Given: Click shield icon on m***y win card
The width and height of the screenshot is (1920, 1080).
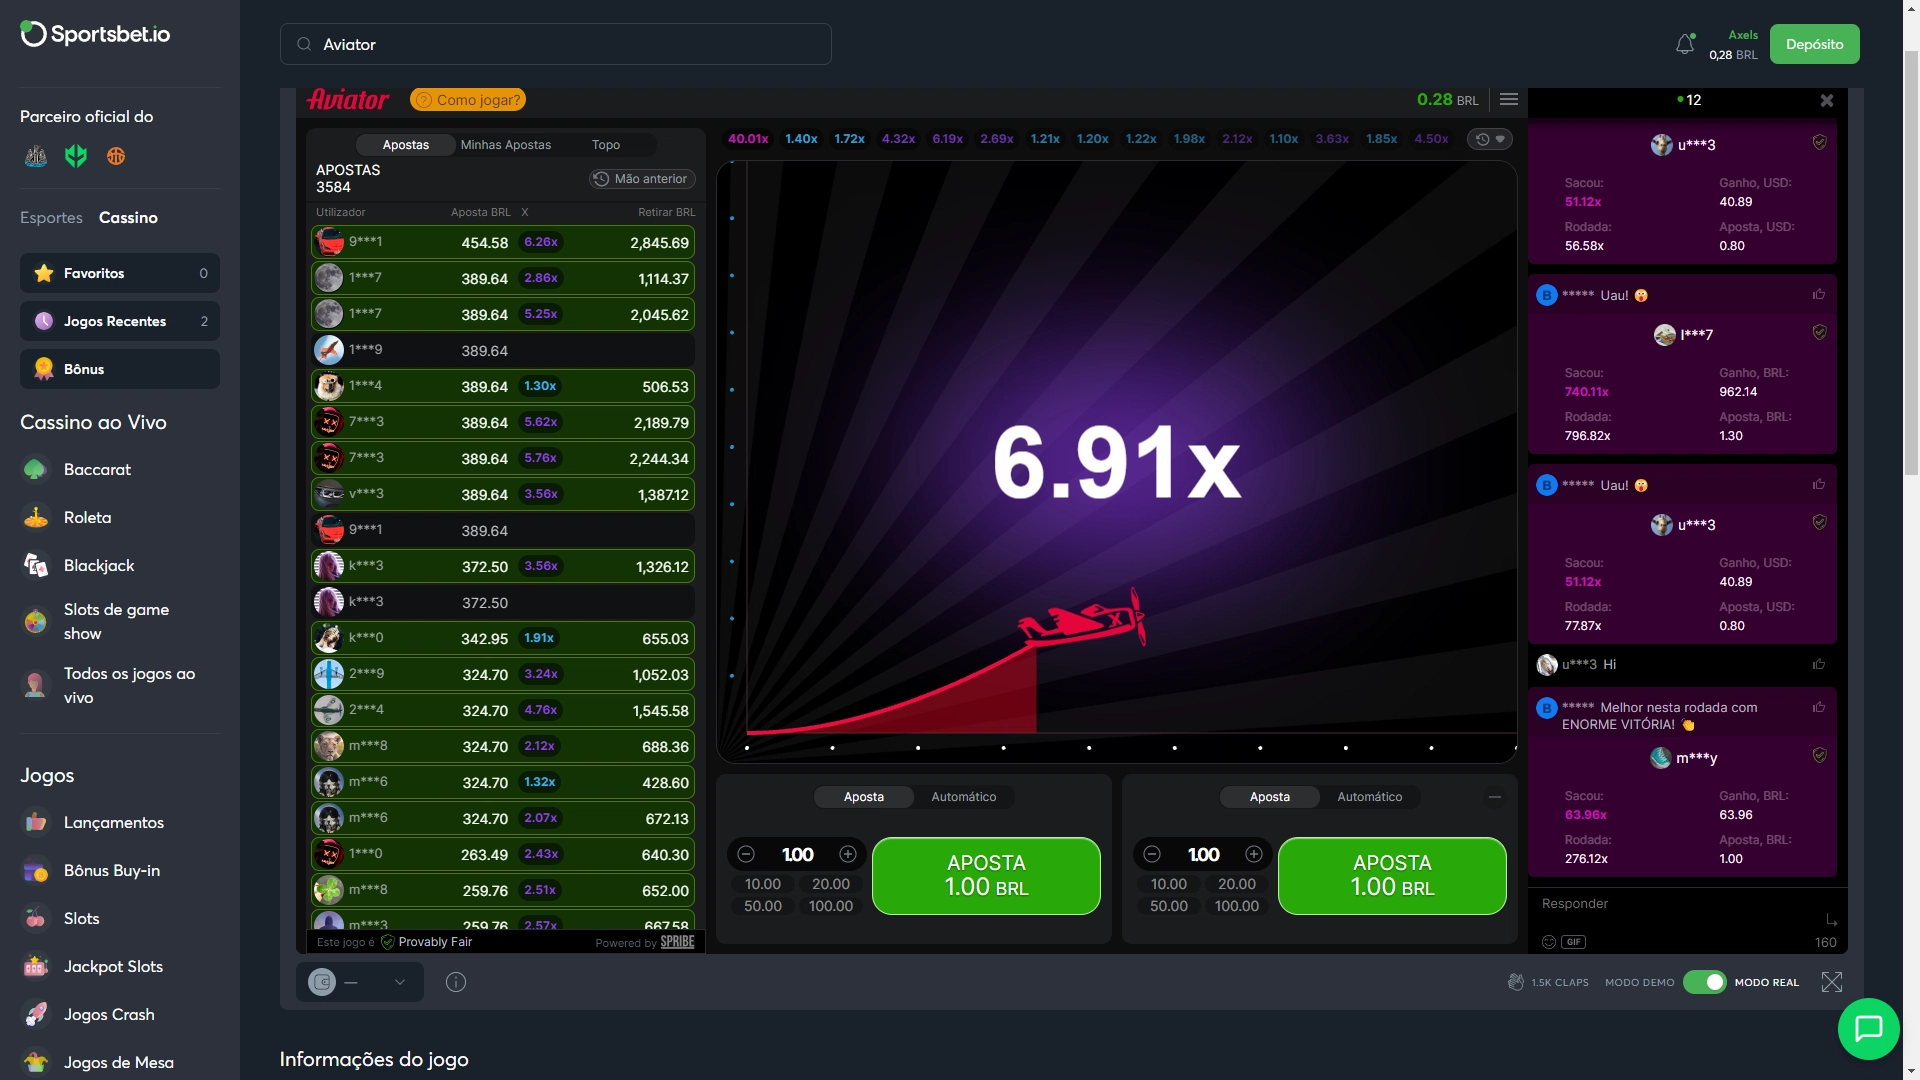Looking at the screenshot, I should click(1819, 756).
